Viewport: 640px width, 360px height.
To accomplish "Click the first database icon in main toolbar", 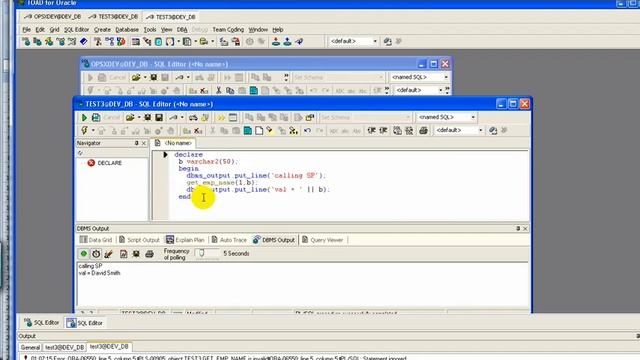I will tap(26, 41).
